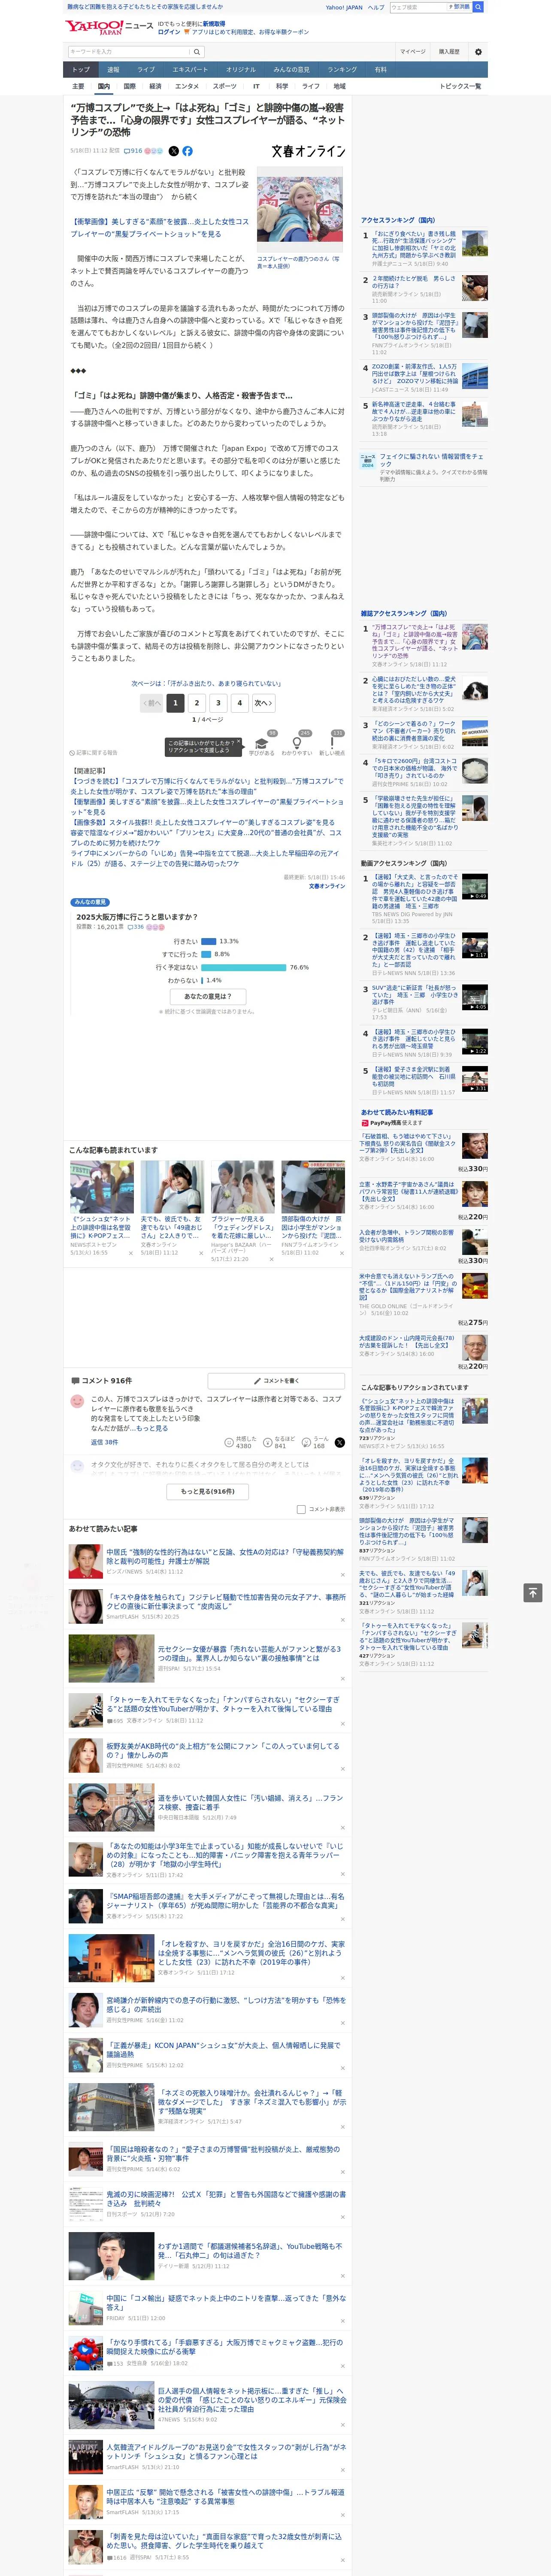This screenshot has height=2576, width=551.
Task: Click the Yahoo! JAPAN news logo
Action: pos(109,27)
